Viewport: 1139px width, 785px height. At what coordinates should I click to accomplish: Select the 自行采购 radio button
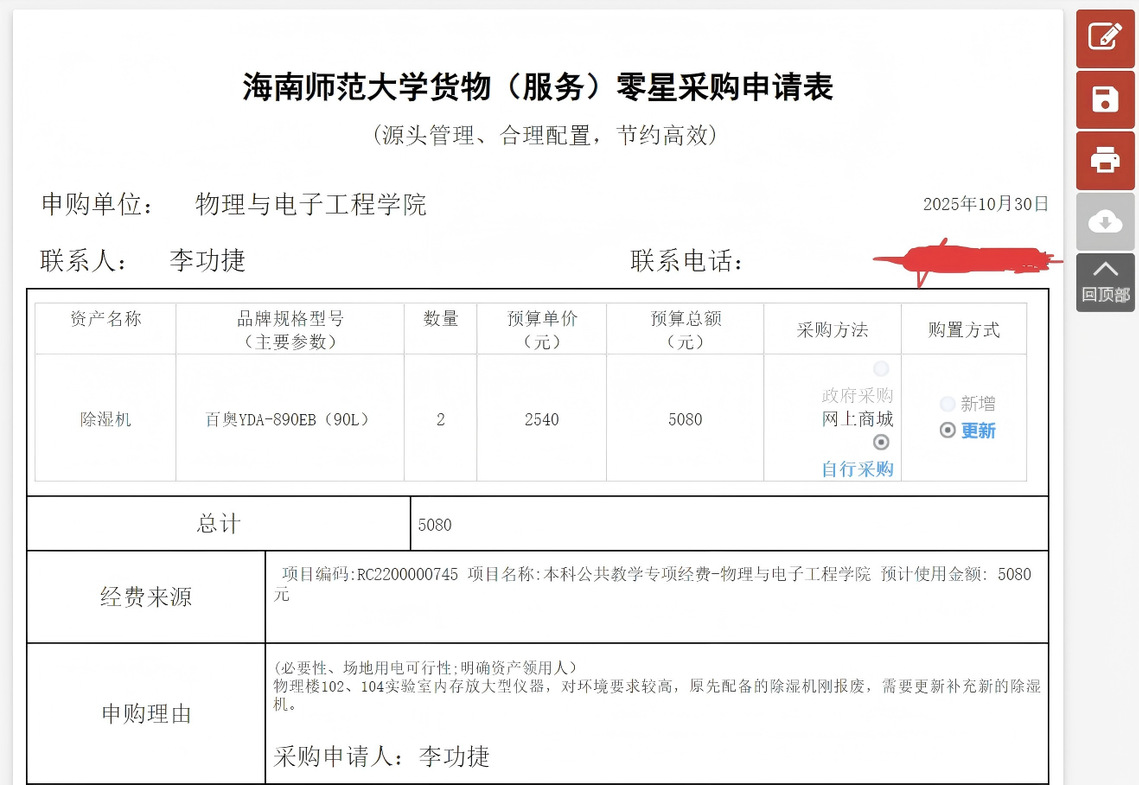[881, 442]
